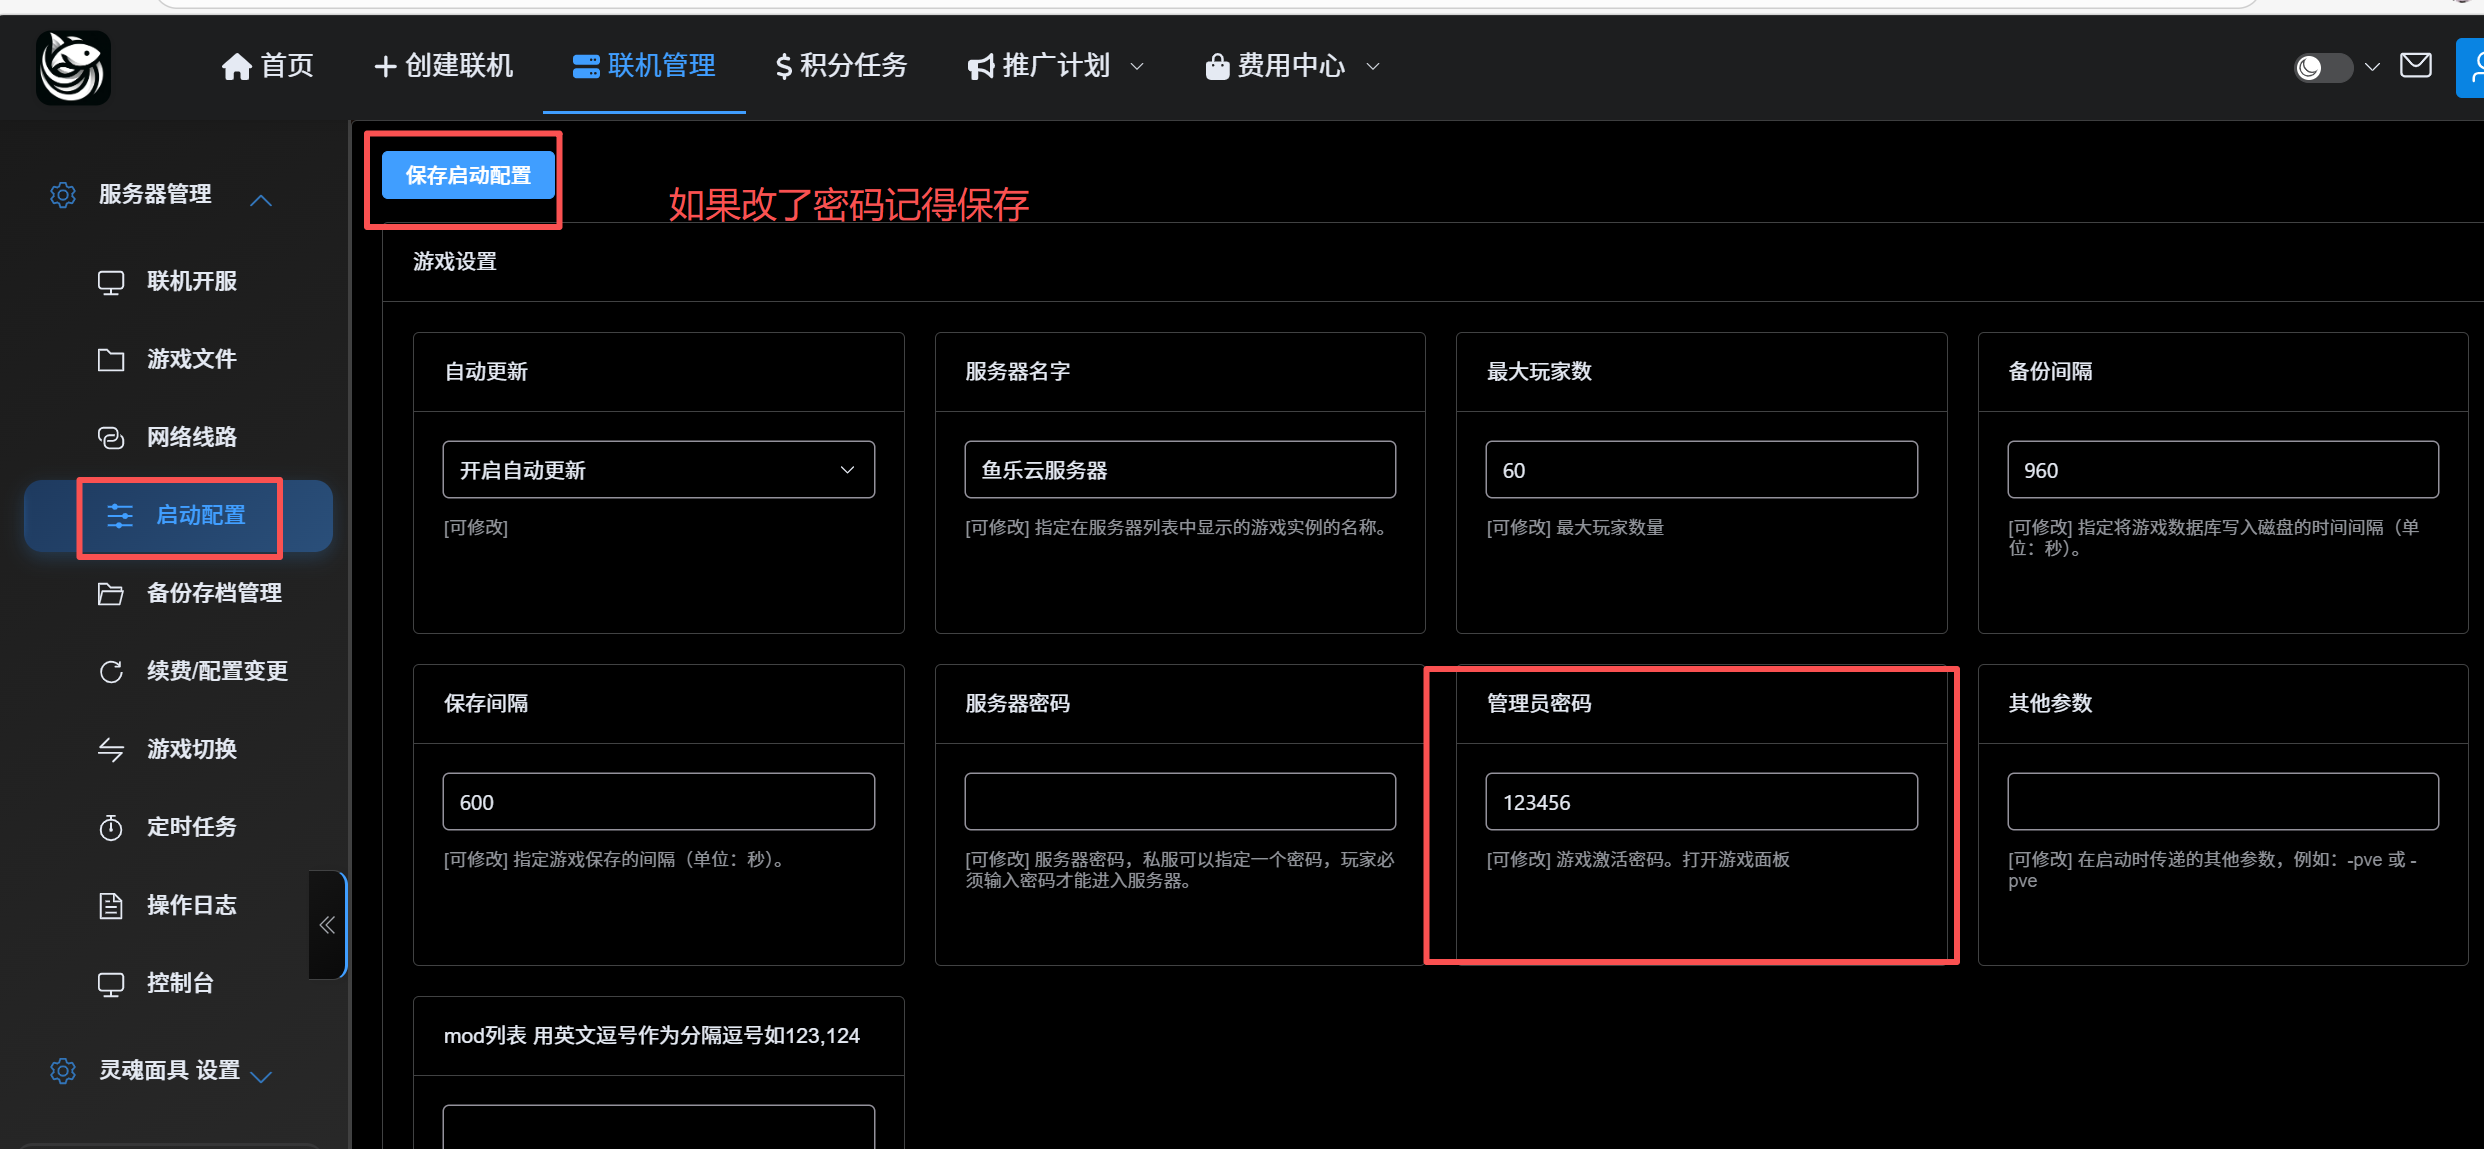The image size is (2484, 1149).
Task: Open 操作日志 document sidebar item
Action: click(191, 906)
